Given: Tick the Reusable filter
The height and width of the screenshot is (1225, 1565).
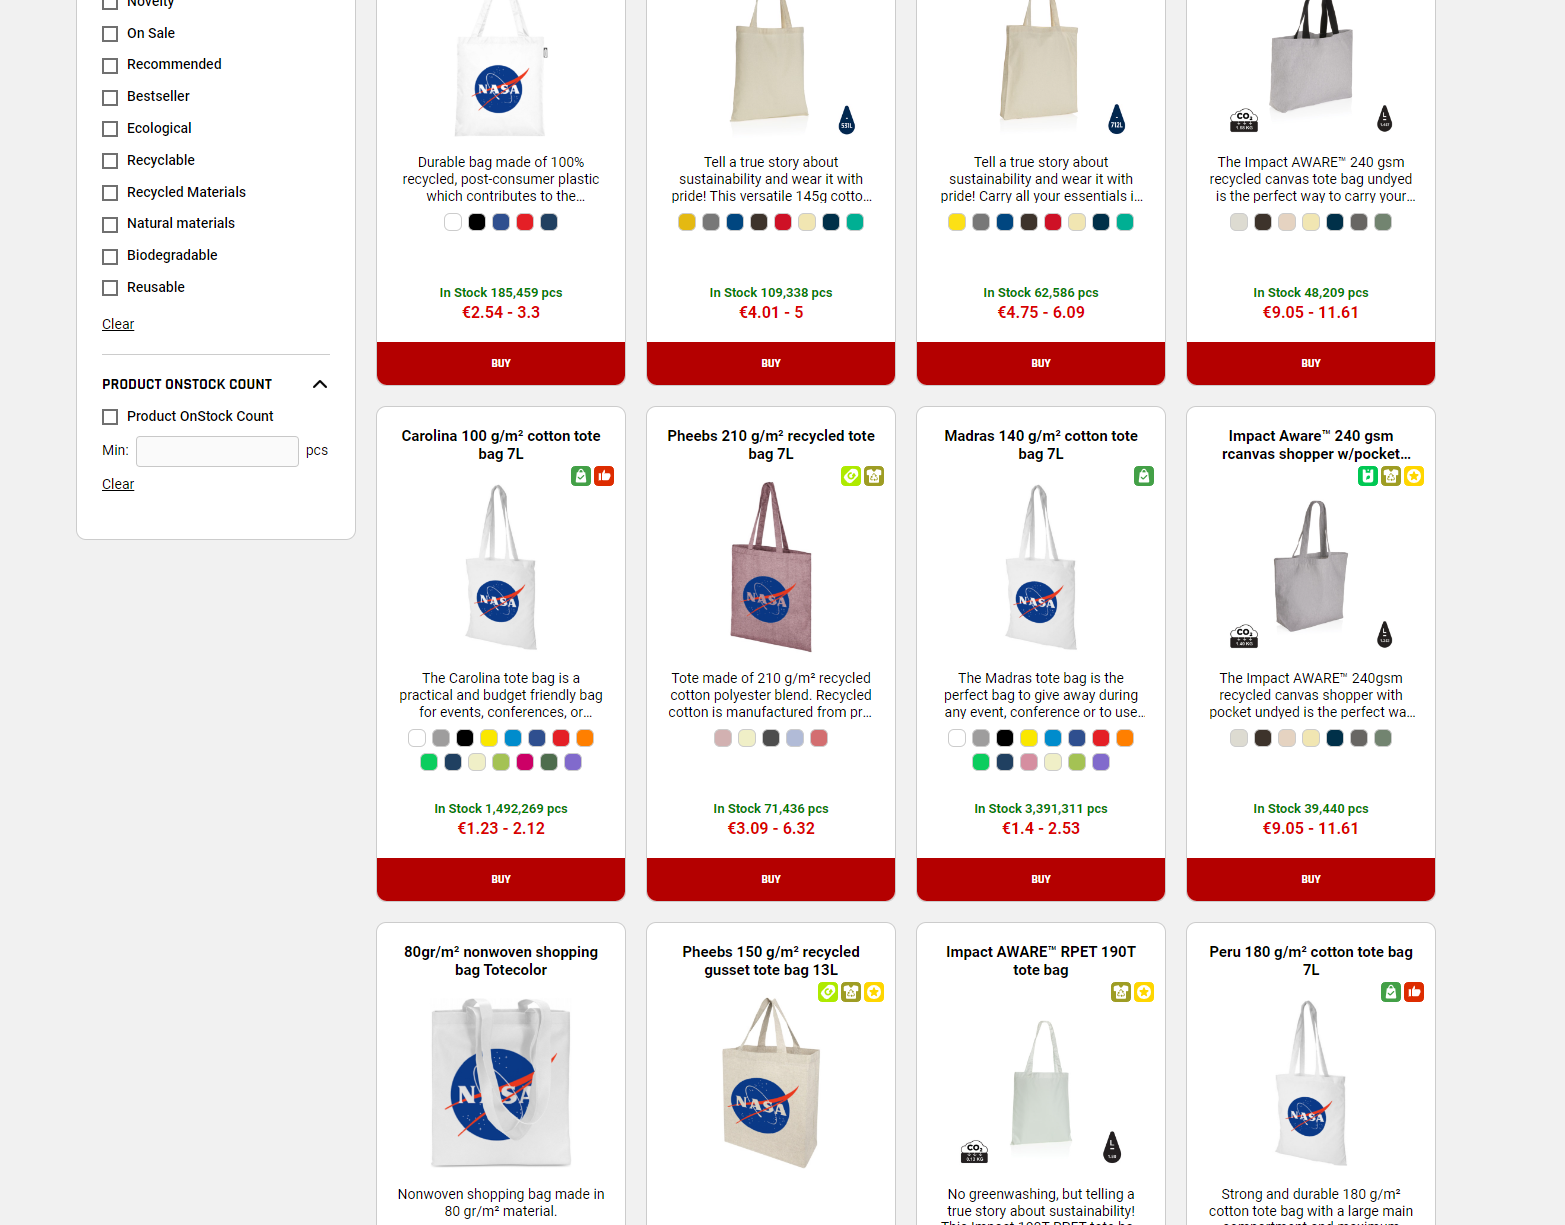Looking at the screenshot, I should pyautogui.click(x=110, y=288).
